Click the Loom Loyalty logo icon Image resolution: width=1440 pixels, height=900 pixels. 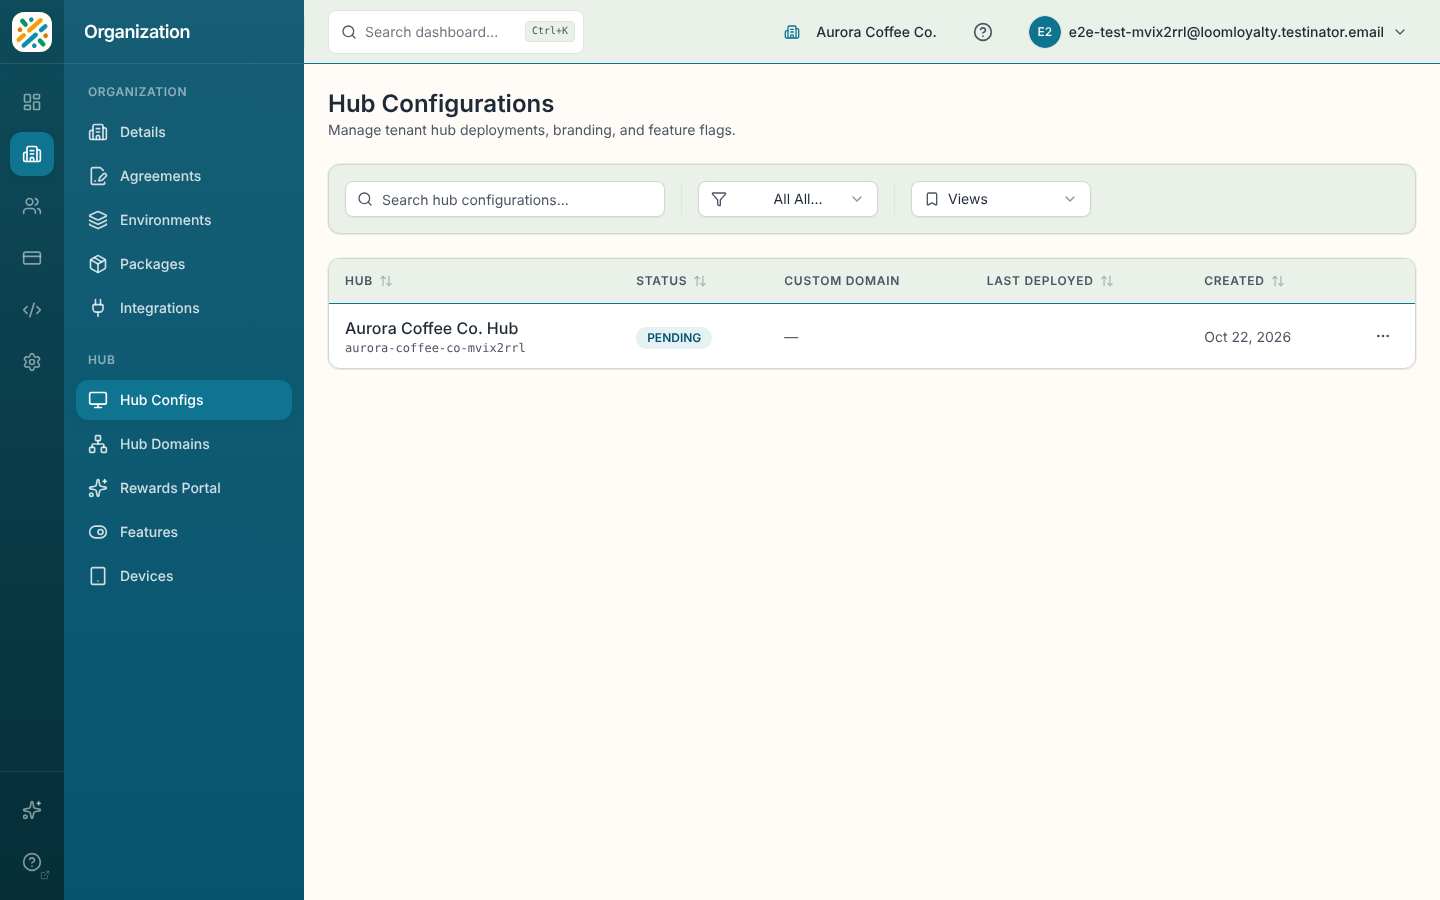point(32,32)
